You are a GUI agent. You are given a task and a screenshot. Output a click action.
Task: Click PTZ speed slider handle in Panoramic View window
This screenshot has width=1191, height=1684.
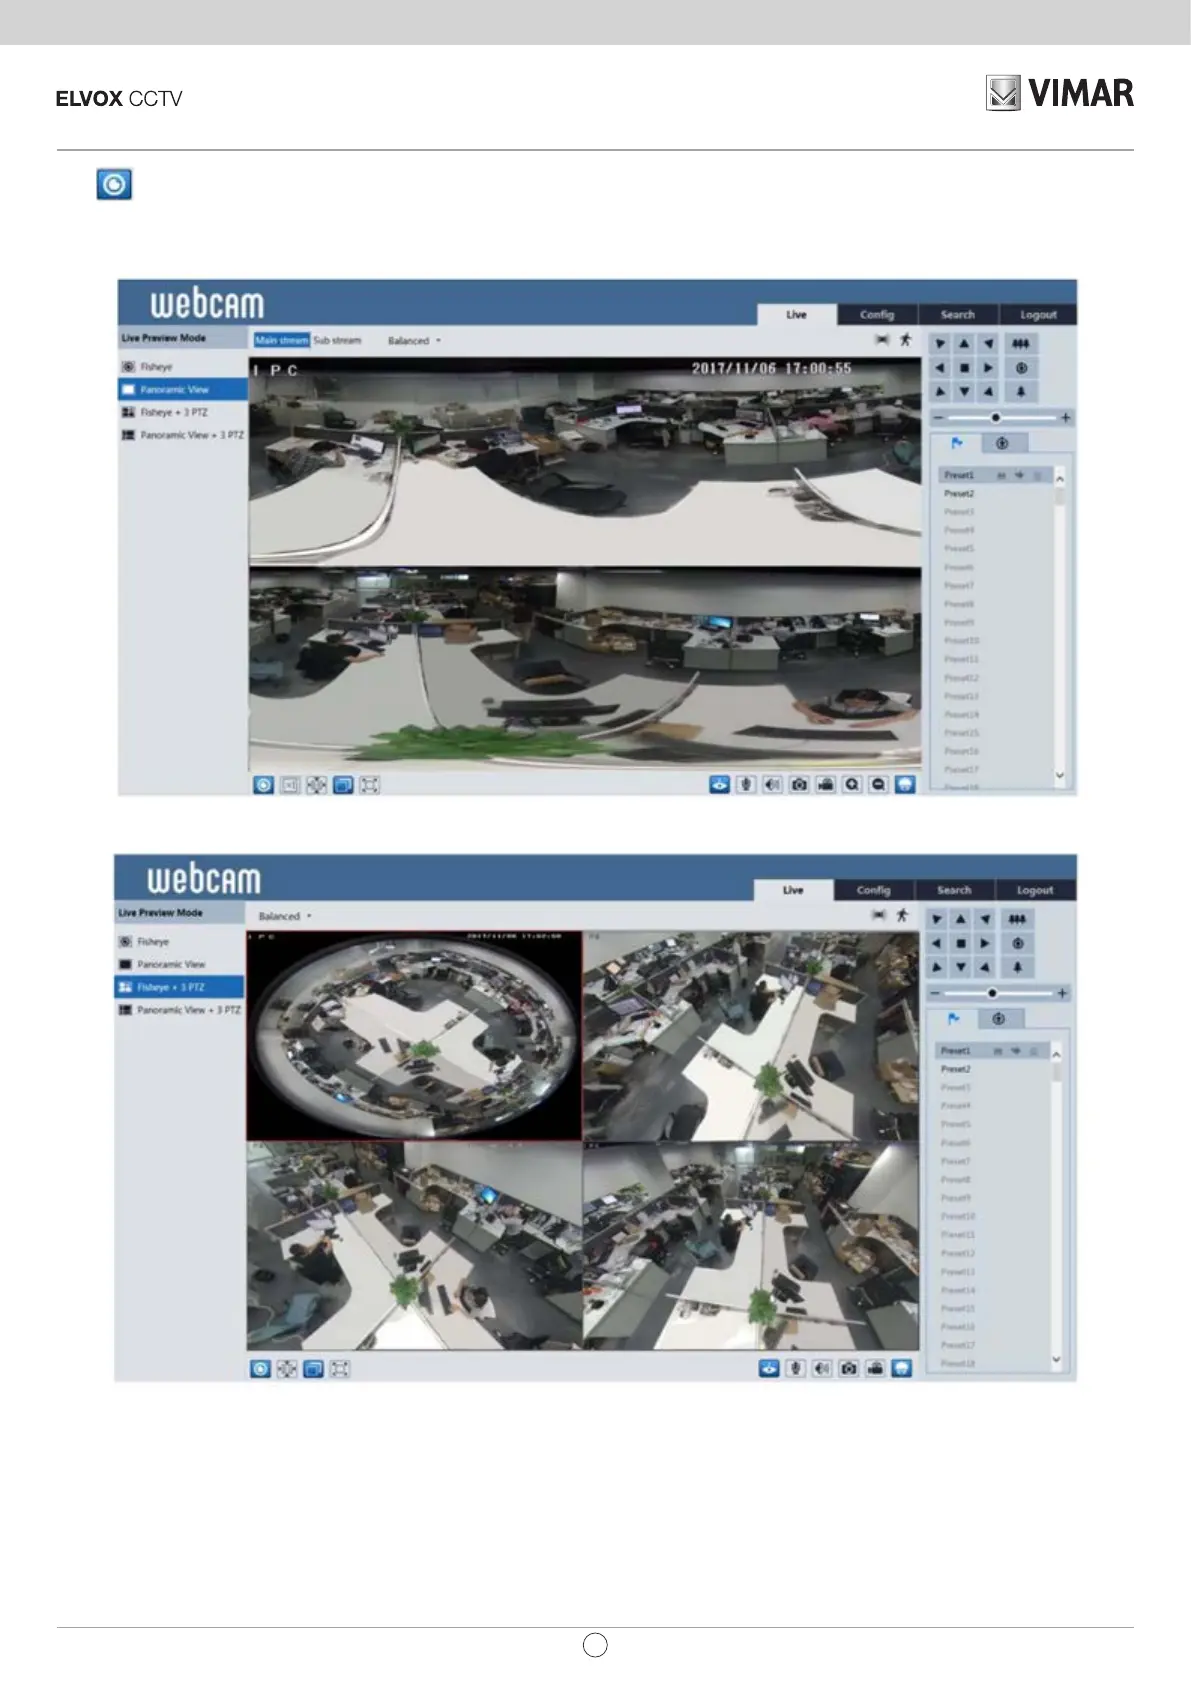point(995,417)
